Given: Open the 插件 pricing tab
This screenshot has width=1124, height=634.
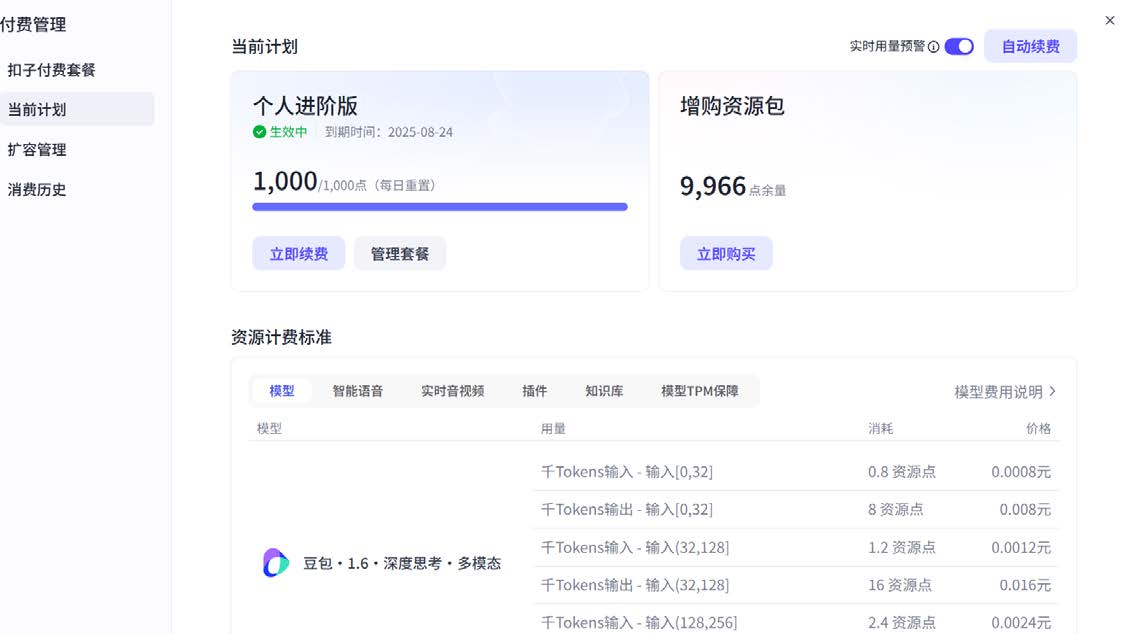Looking at the screenshot, I should 535,391.
